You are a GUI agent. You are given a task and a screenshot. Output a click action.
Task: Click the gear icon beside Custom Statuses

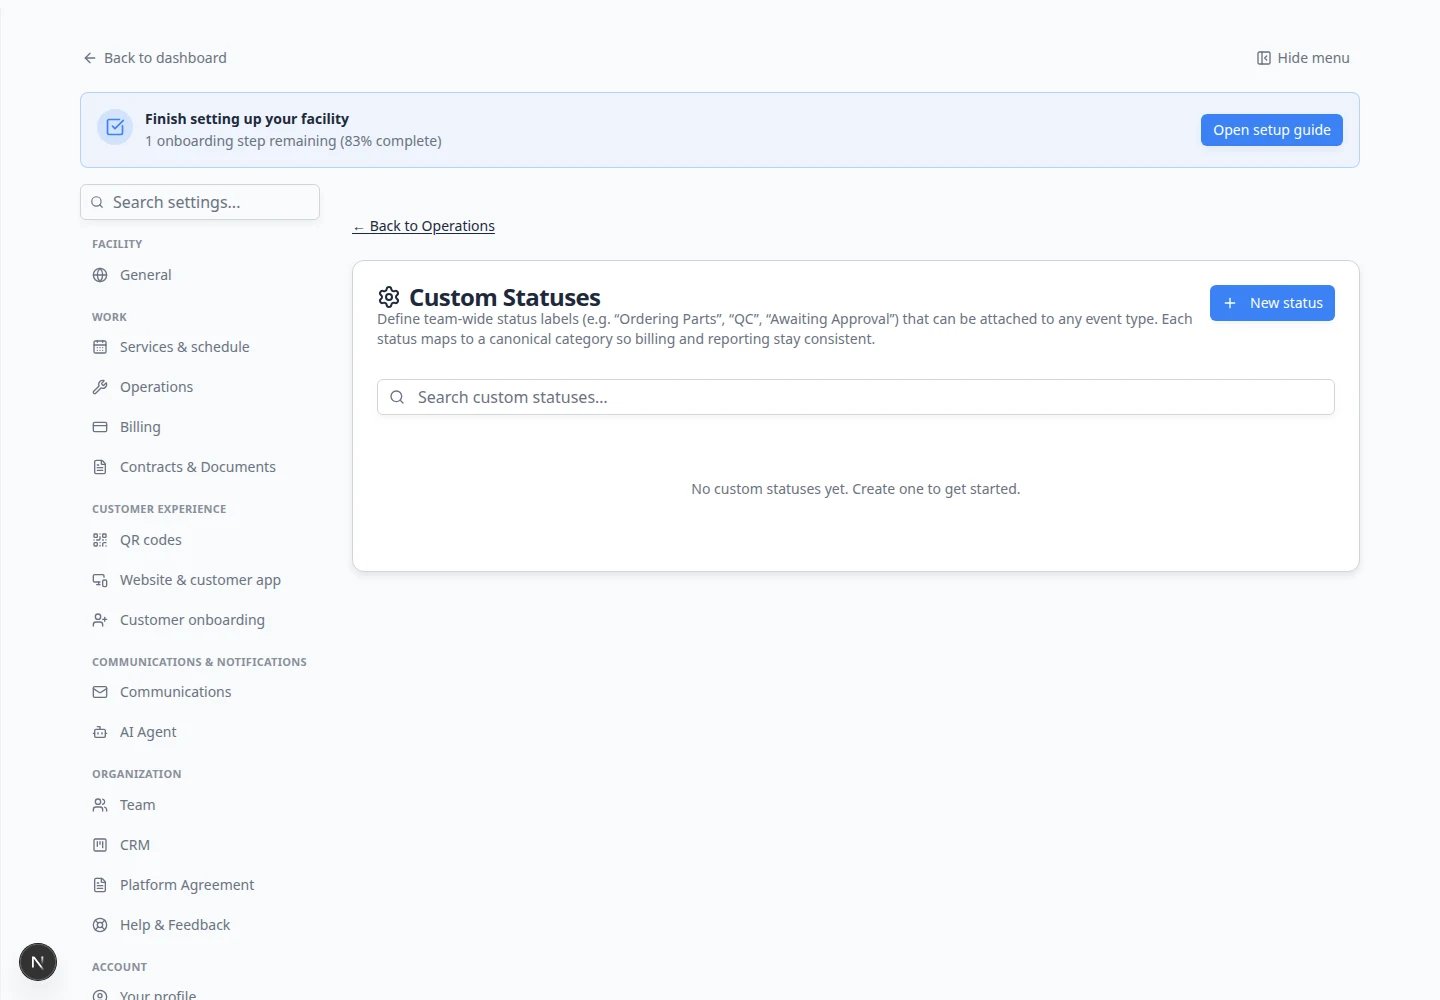389,297
